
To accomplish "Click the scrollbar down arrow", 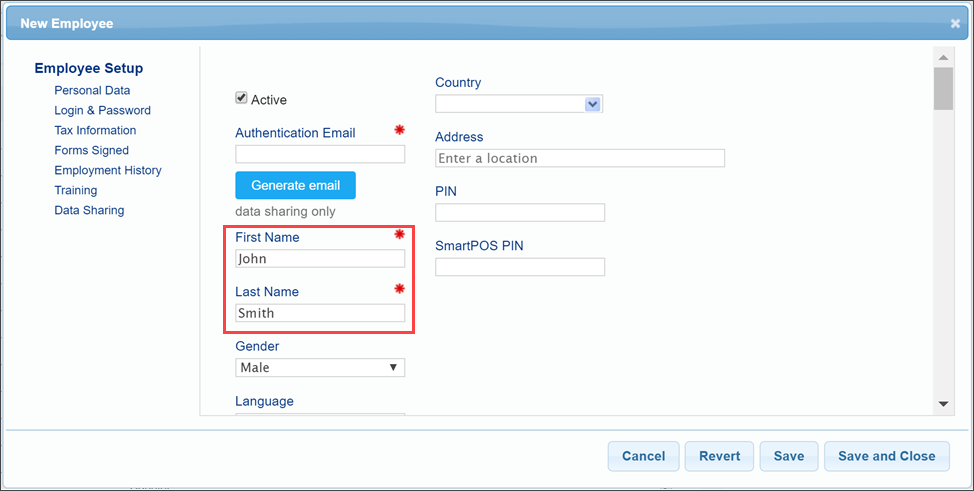I will click(x=943, y=403).
